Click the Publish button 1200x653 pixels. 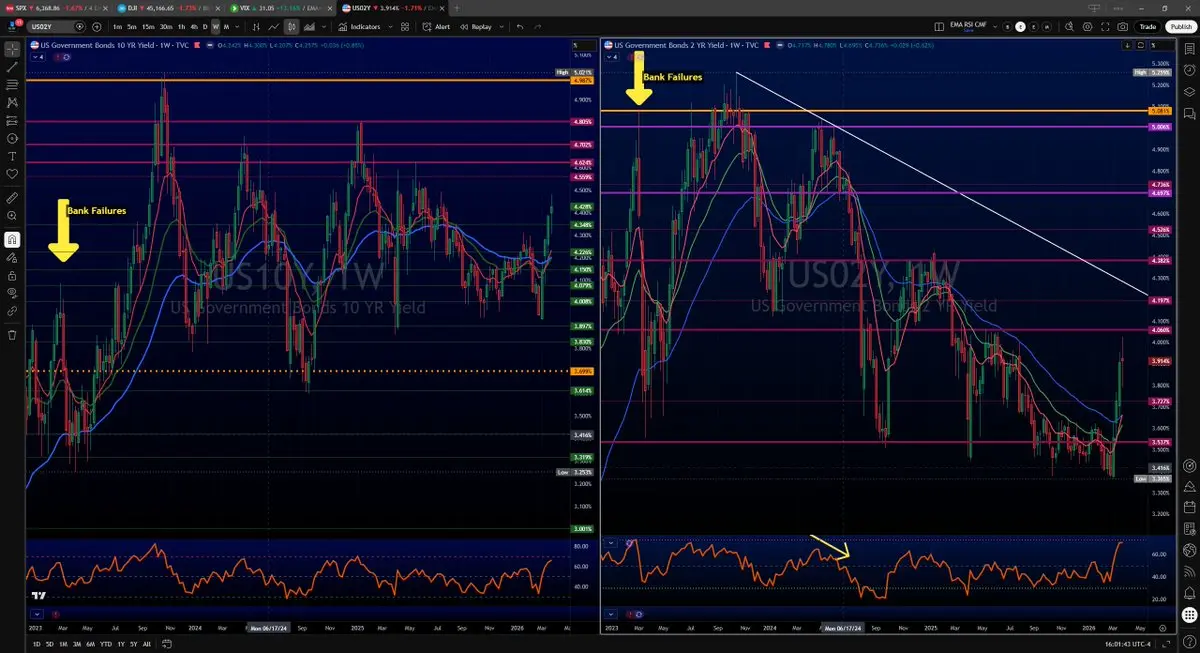(x=1181, y=25)
